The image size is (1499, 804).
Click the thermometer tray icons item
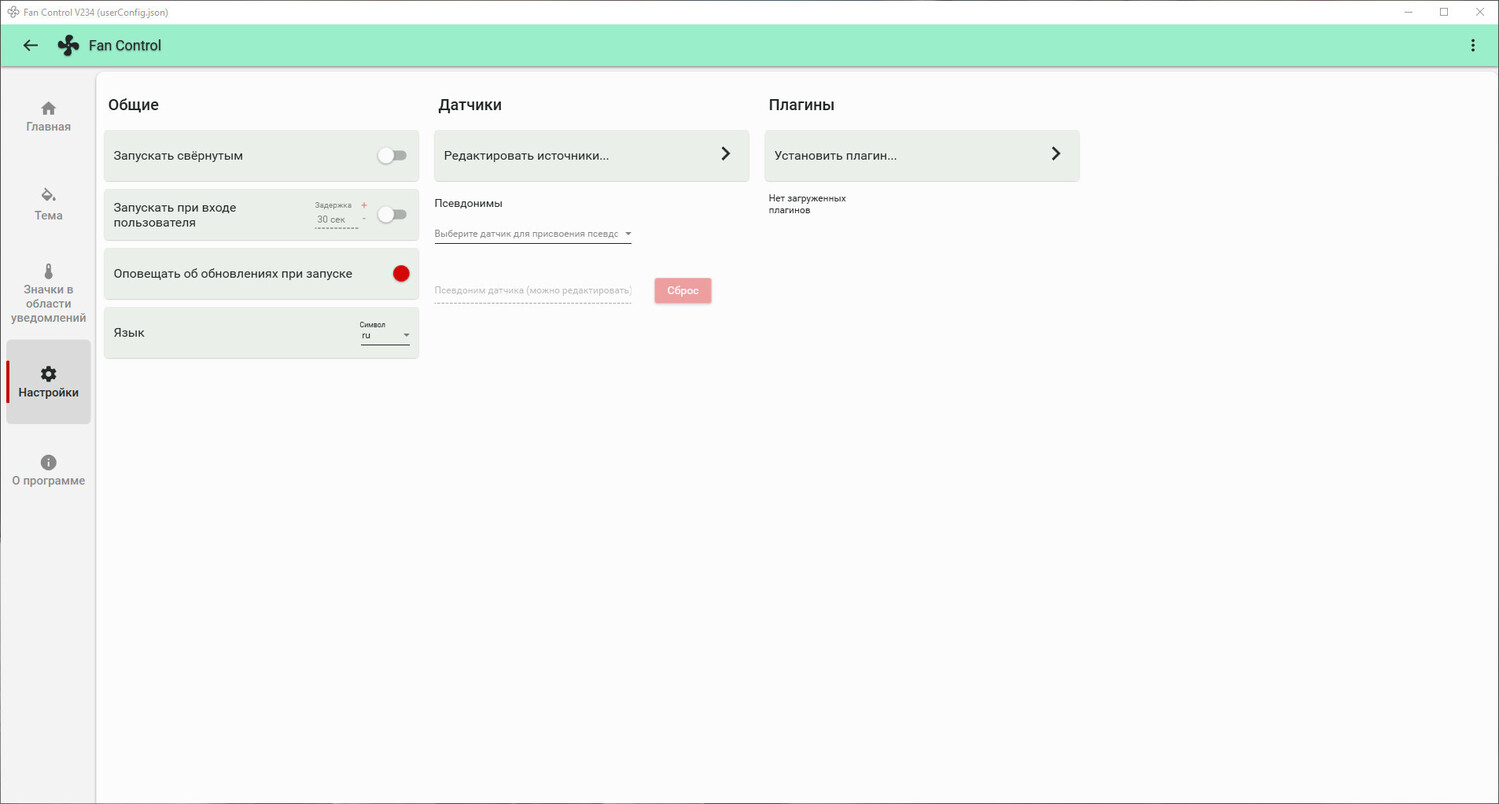pos(48,272)
